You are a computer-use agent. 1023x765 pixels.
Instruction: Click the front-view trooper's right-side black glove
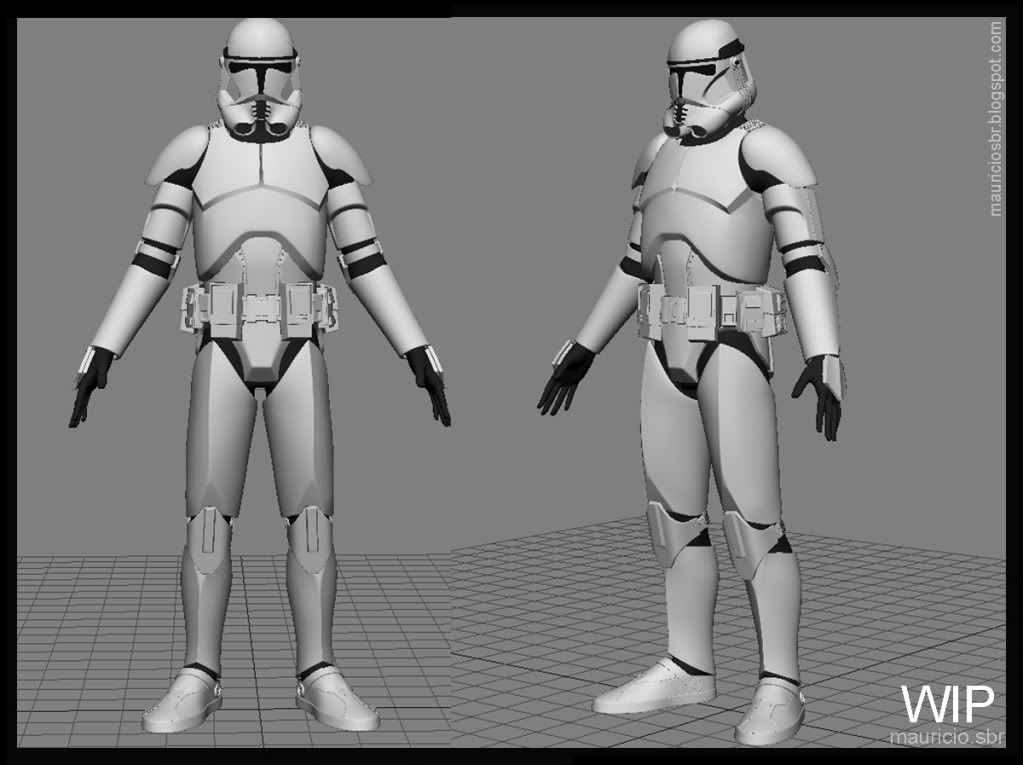[x=430, y=385]
